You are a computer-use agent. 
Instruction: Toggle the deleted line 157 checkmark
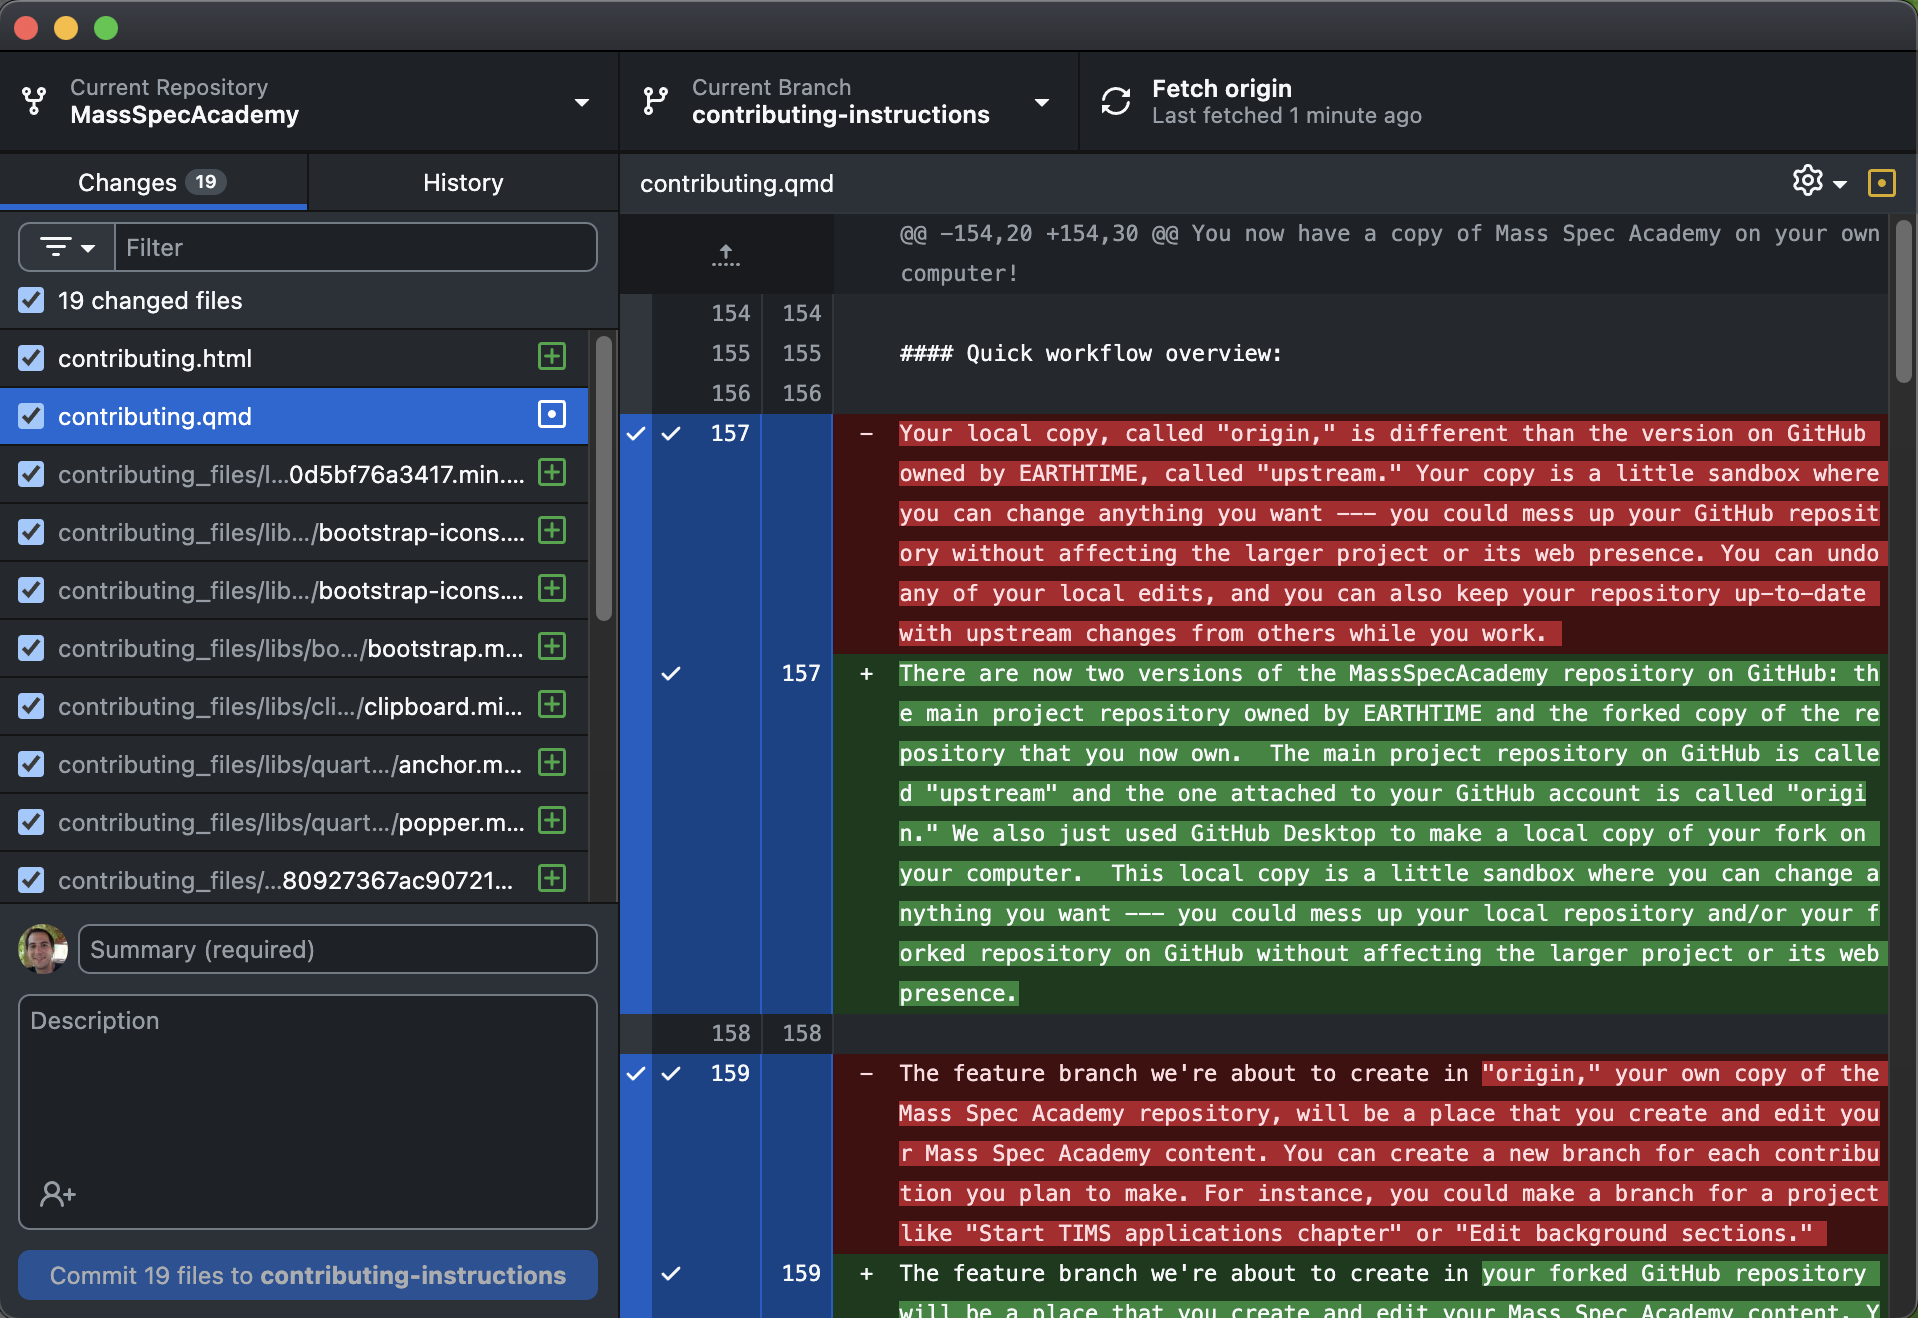[671, 433]
